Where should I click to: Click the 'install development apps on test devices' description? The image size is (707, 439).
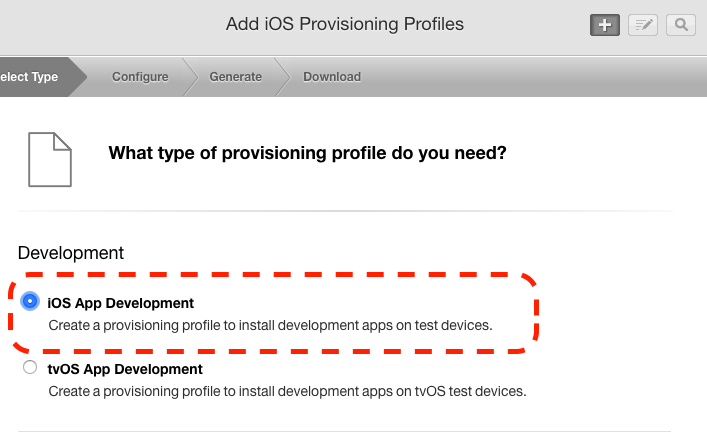[270, 325]
